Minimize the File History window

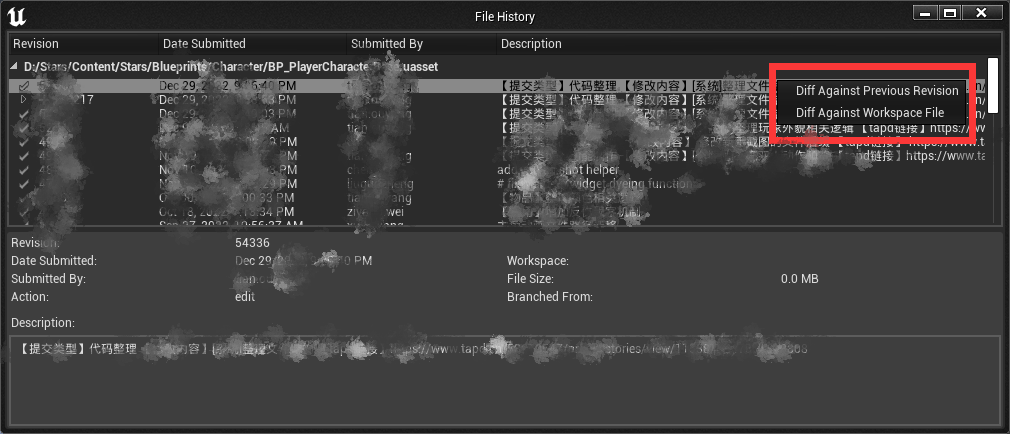(x=924, y=13)
